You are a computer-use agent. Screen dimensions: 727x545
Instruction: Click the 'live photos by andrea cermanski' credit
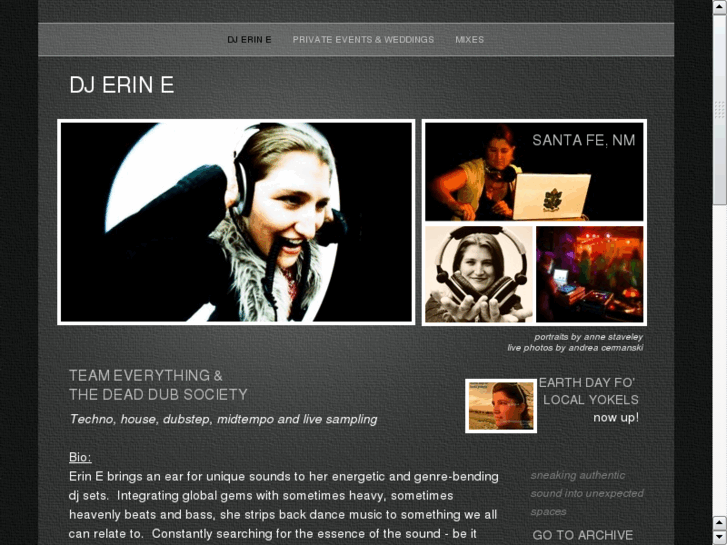(x=575, y=347)
